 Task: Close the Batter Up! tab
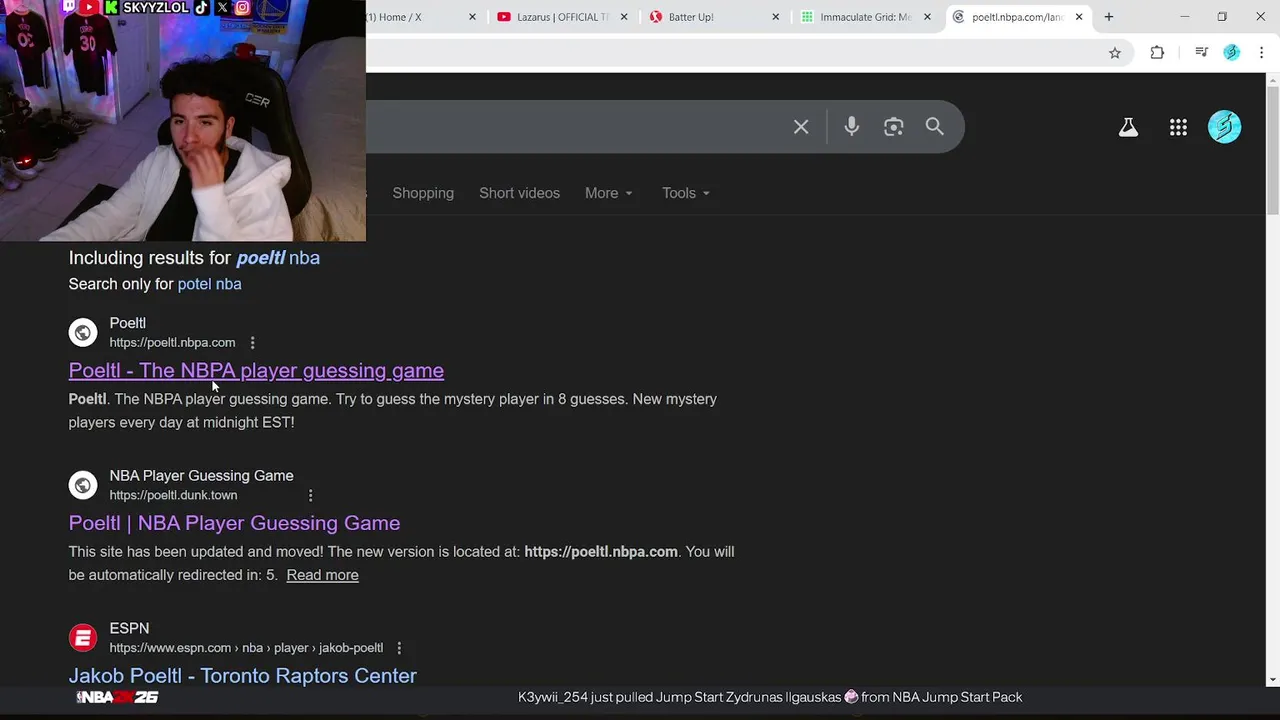(775, 17)
